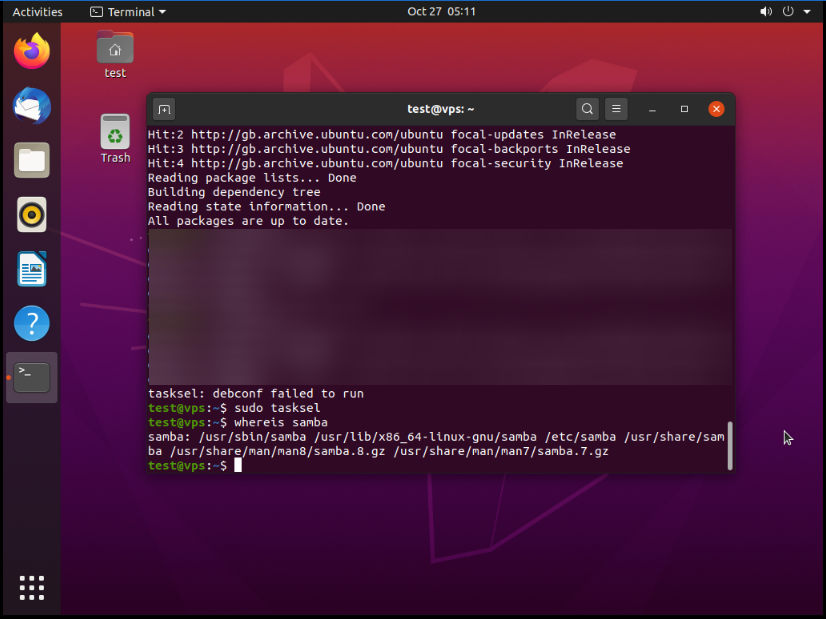Click the /etc/samba path in output
This screenshot has width=826, height=619.
click(581, 437)
